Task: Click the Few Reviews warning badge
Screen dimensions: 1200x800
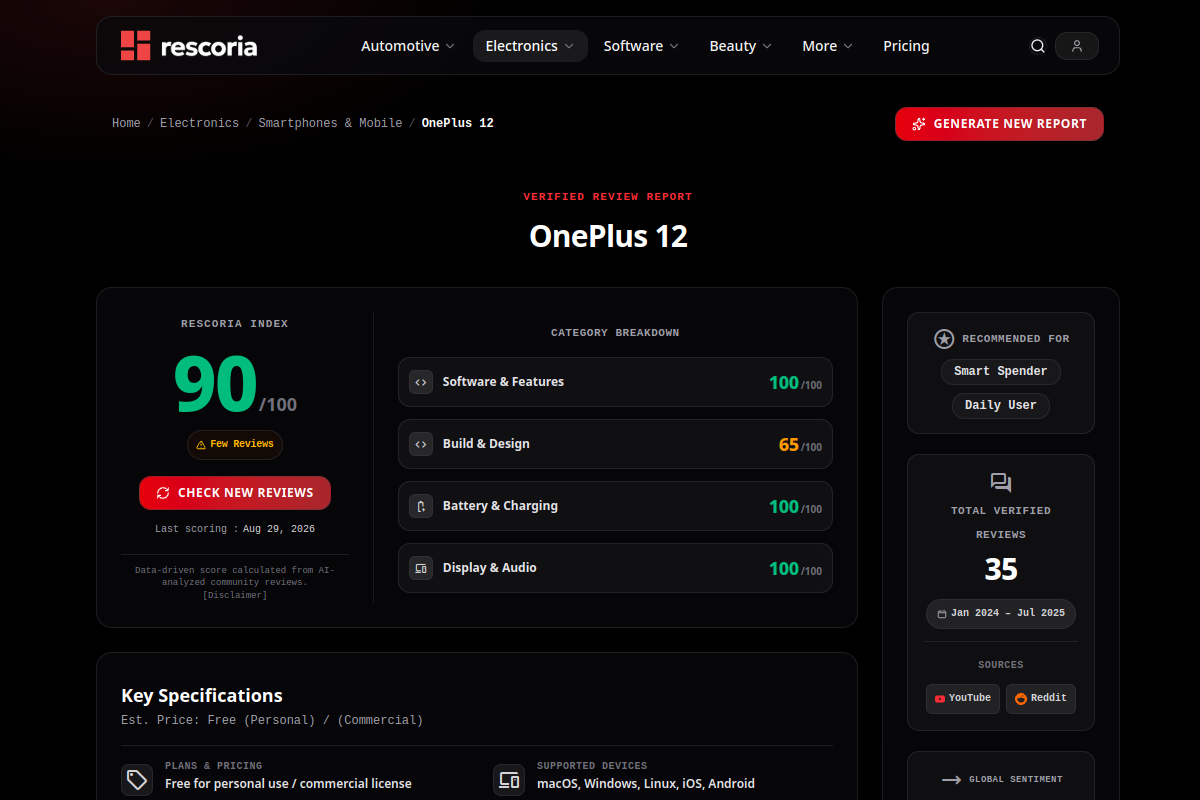Action: tap(235, 445)
